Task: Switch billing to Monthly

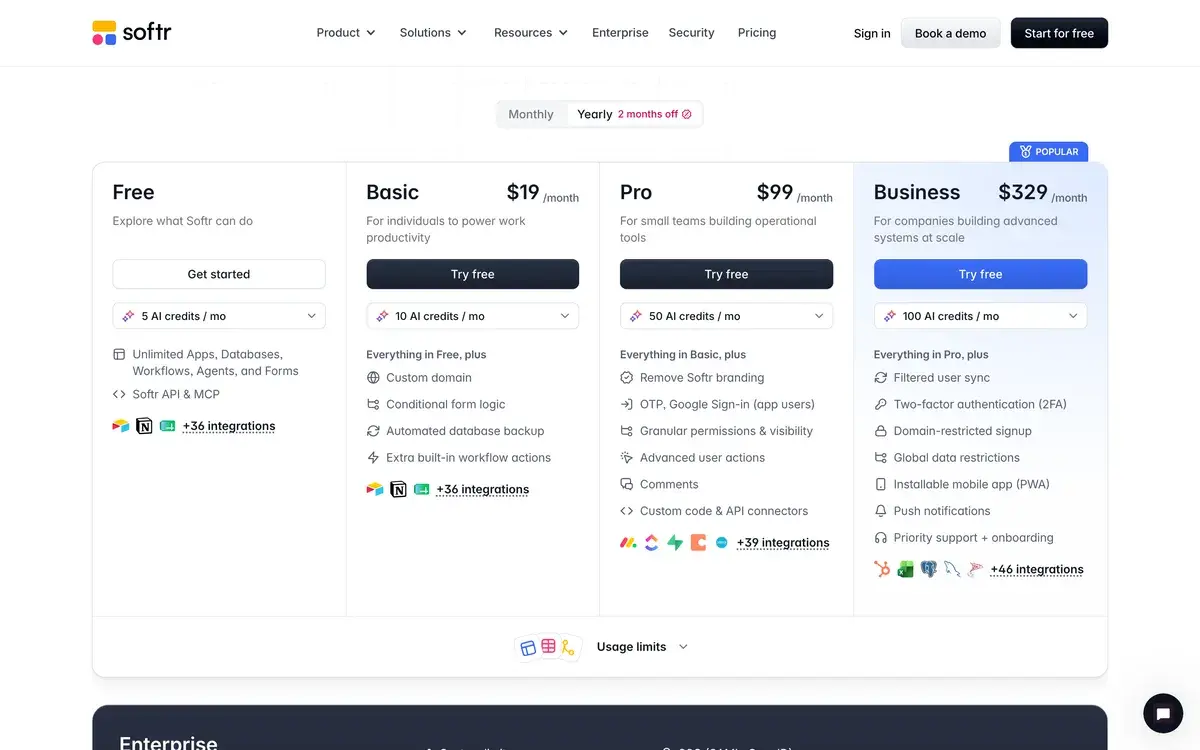Action: (x=531, y=114)
